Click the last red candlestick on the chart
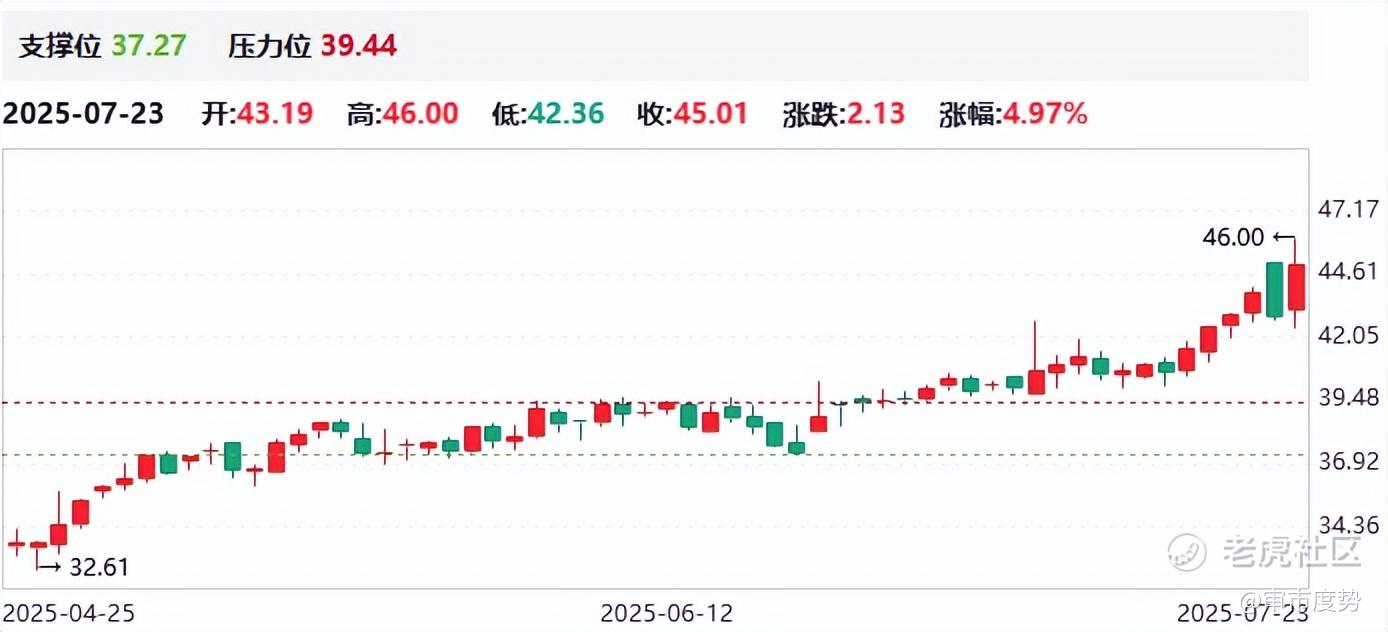 coord(1297,287)
